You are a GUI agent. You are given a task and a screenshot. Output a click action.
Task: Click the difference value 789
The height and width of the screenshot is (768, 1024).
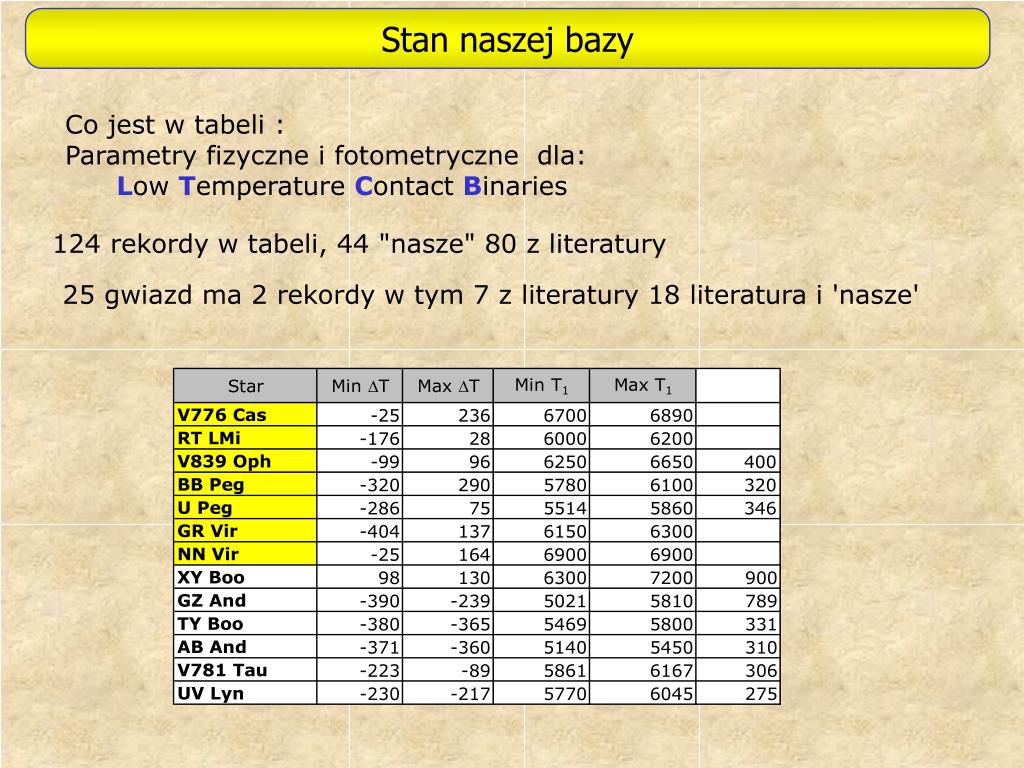pos(760,601)
